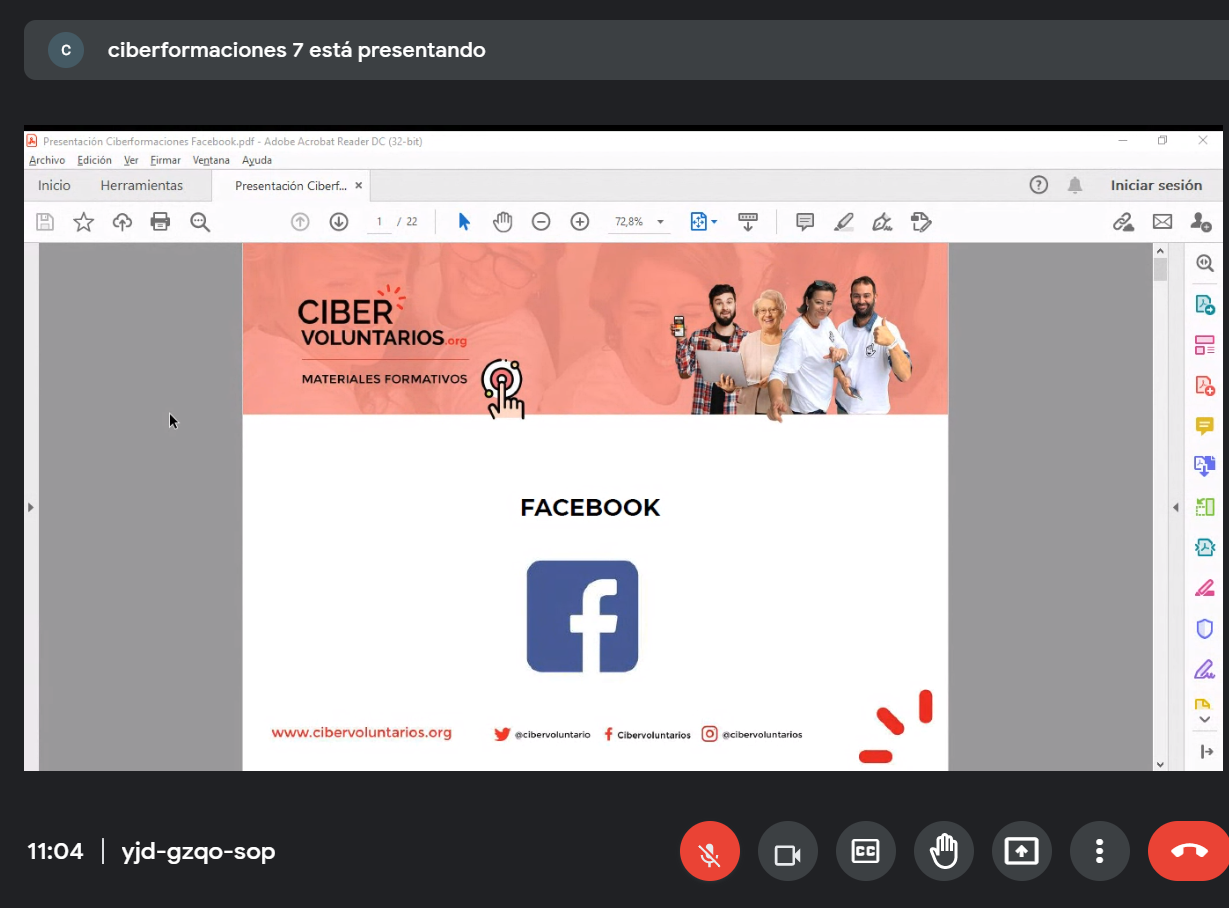Open the Archivo menu

pos(47,160)
